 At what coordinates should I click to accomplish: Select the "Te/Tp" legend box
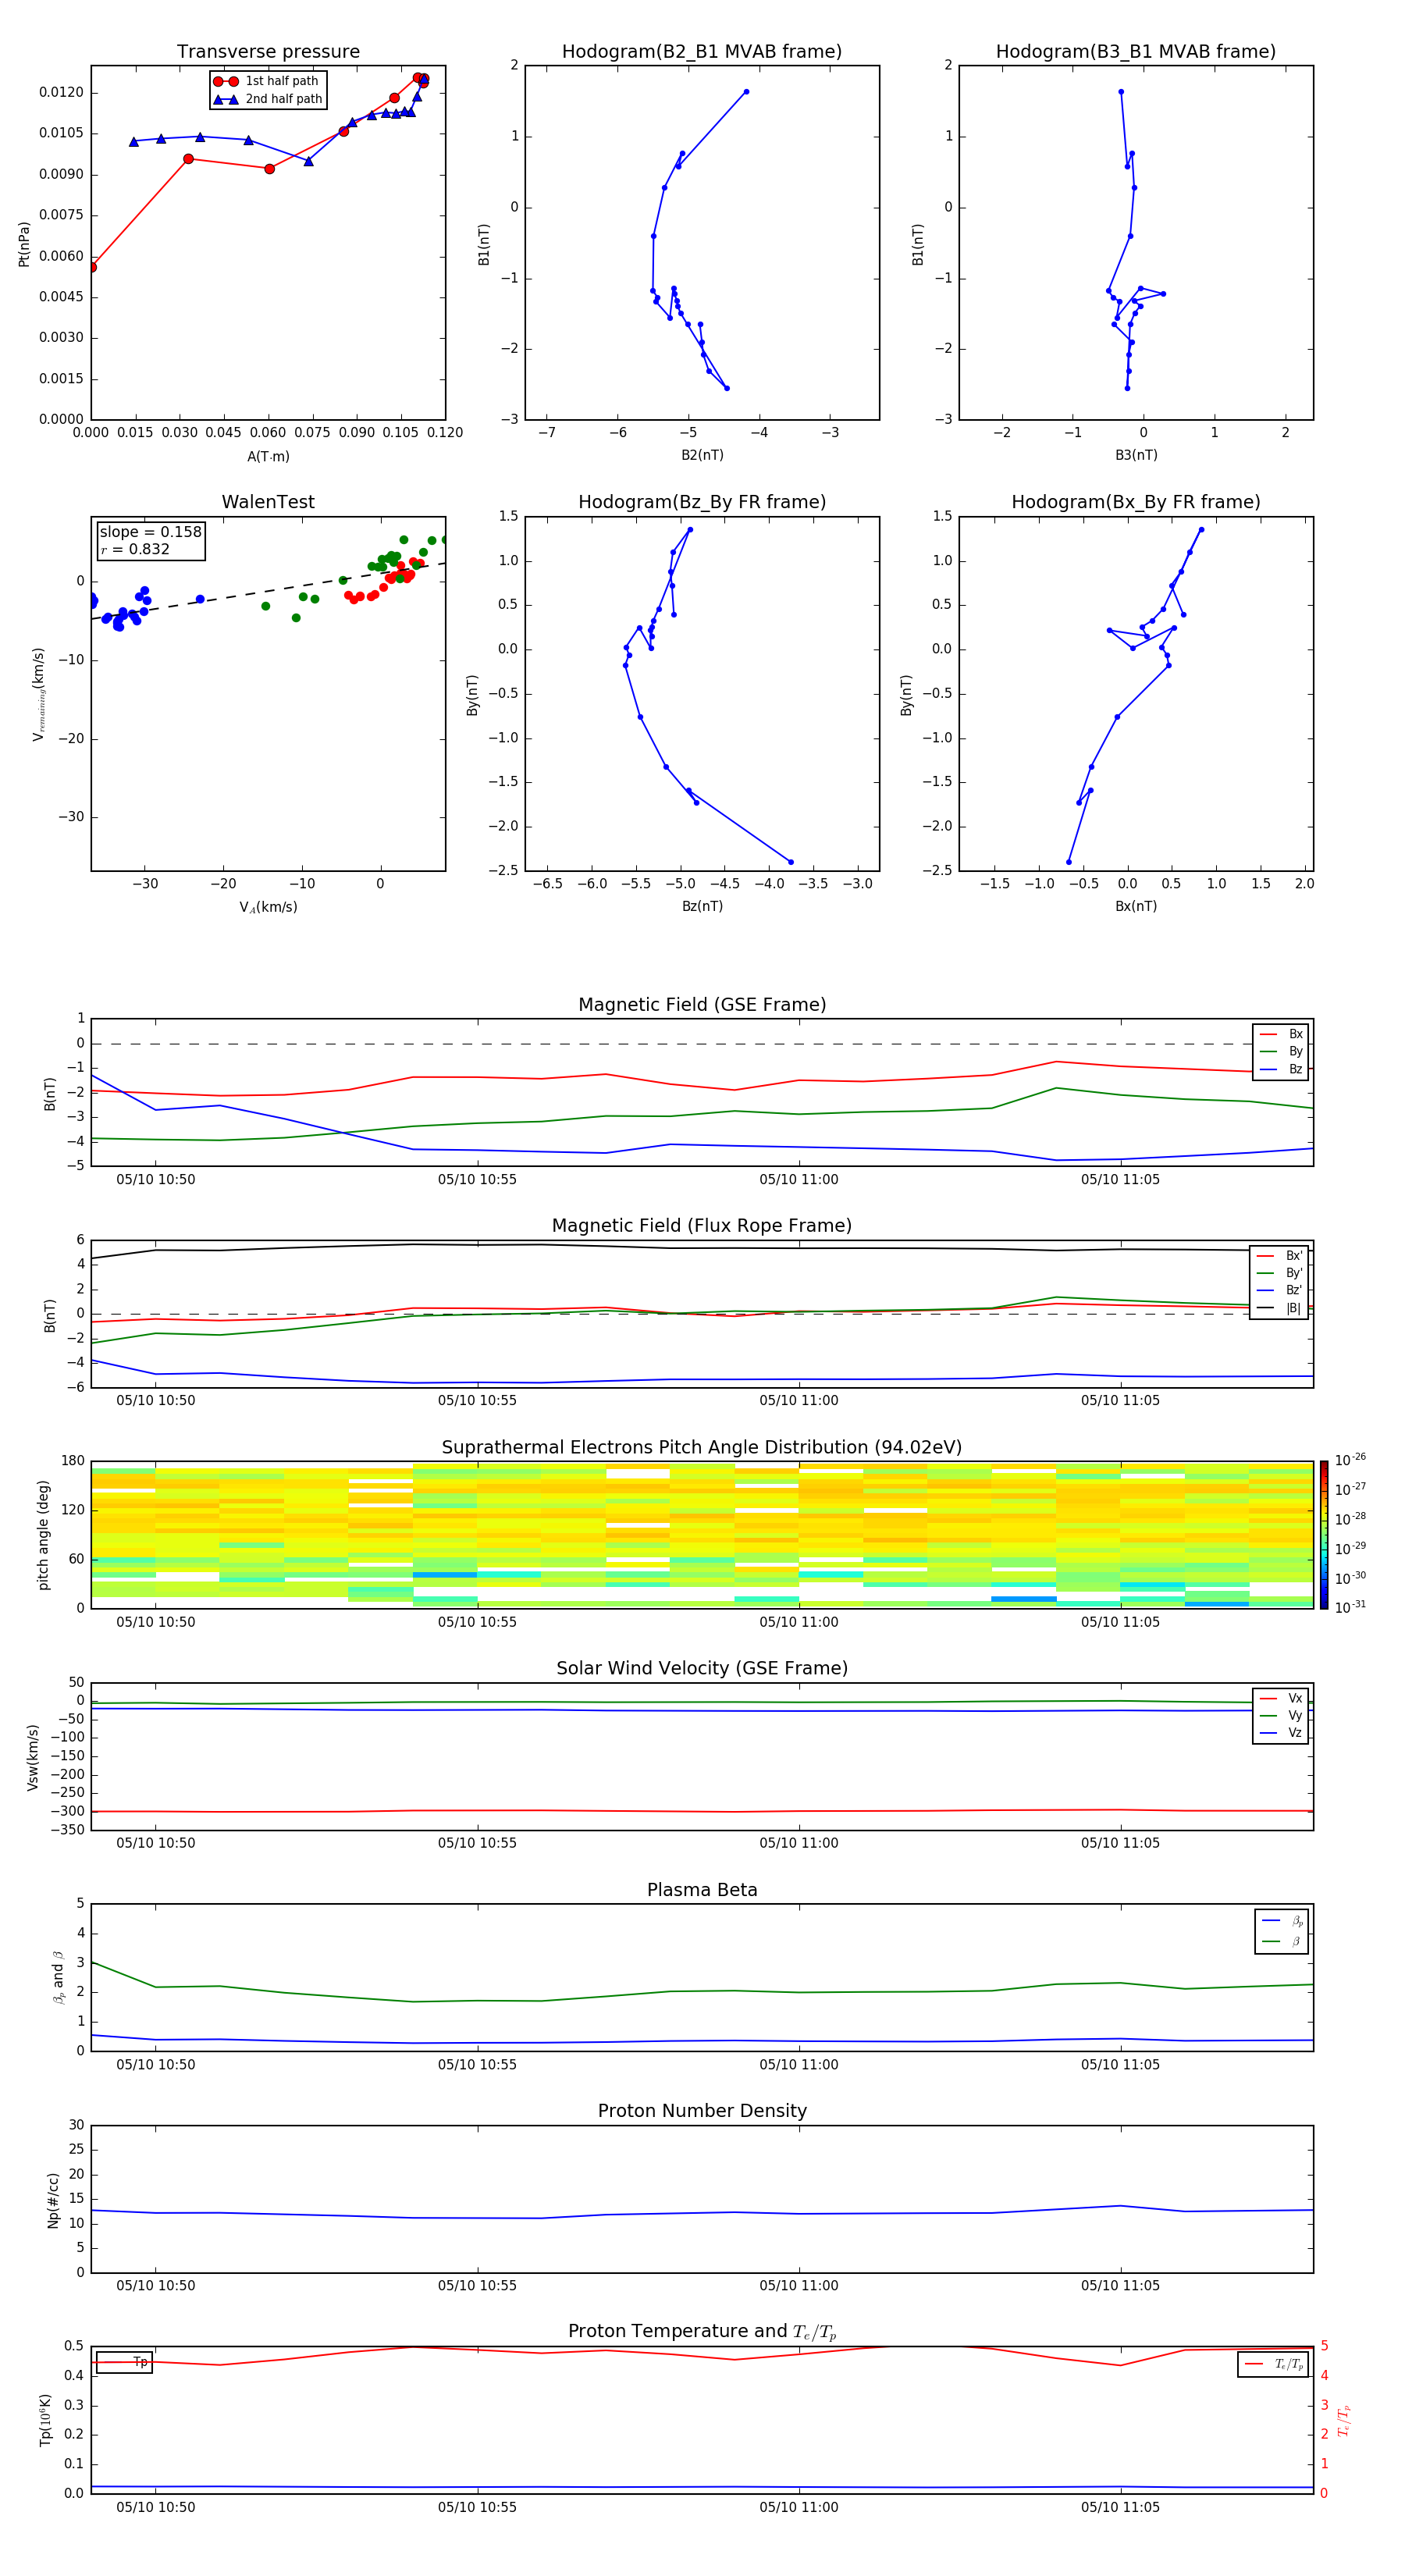[x=1273, y=2364]
